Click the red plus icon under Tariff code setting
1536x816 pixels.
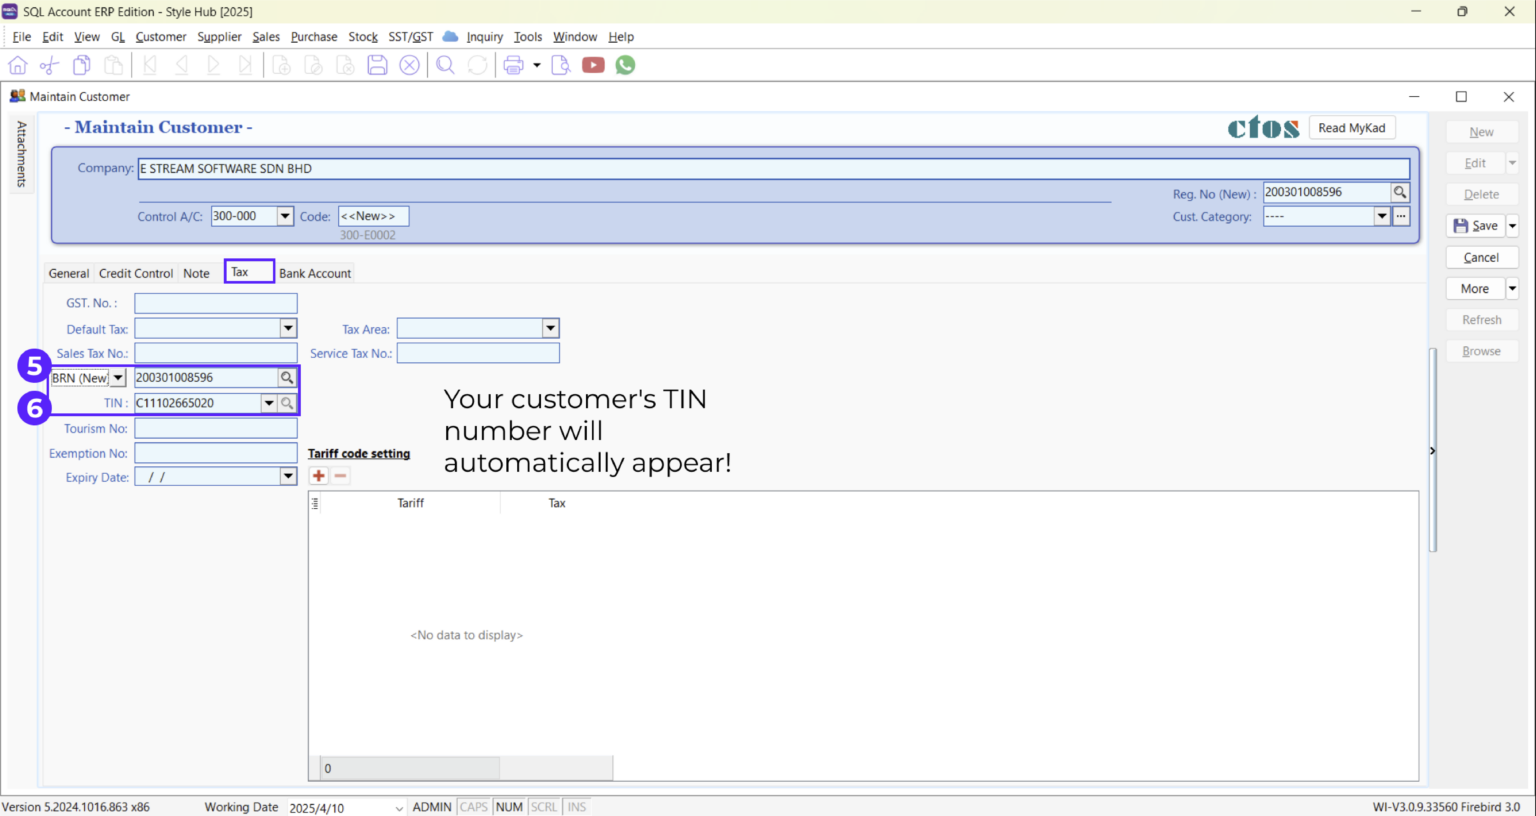point(319,475)
